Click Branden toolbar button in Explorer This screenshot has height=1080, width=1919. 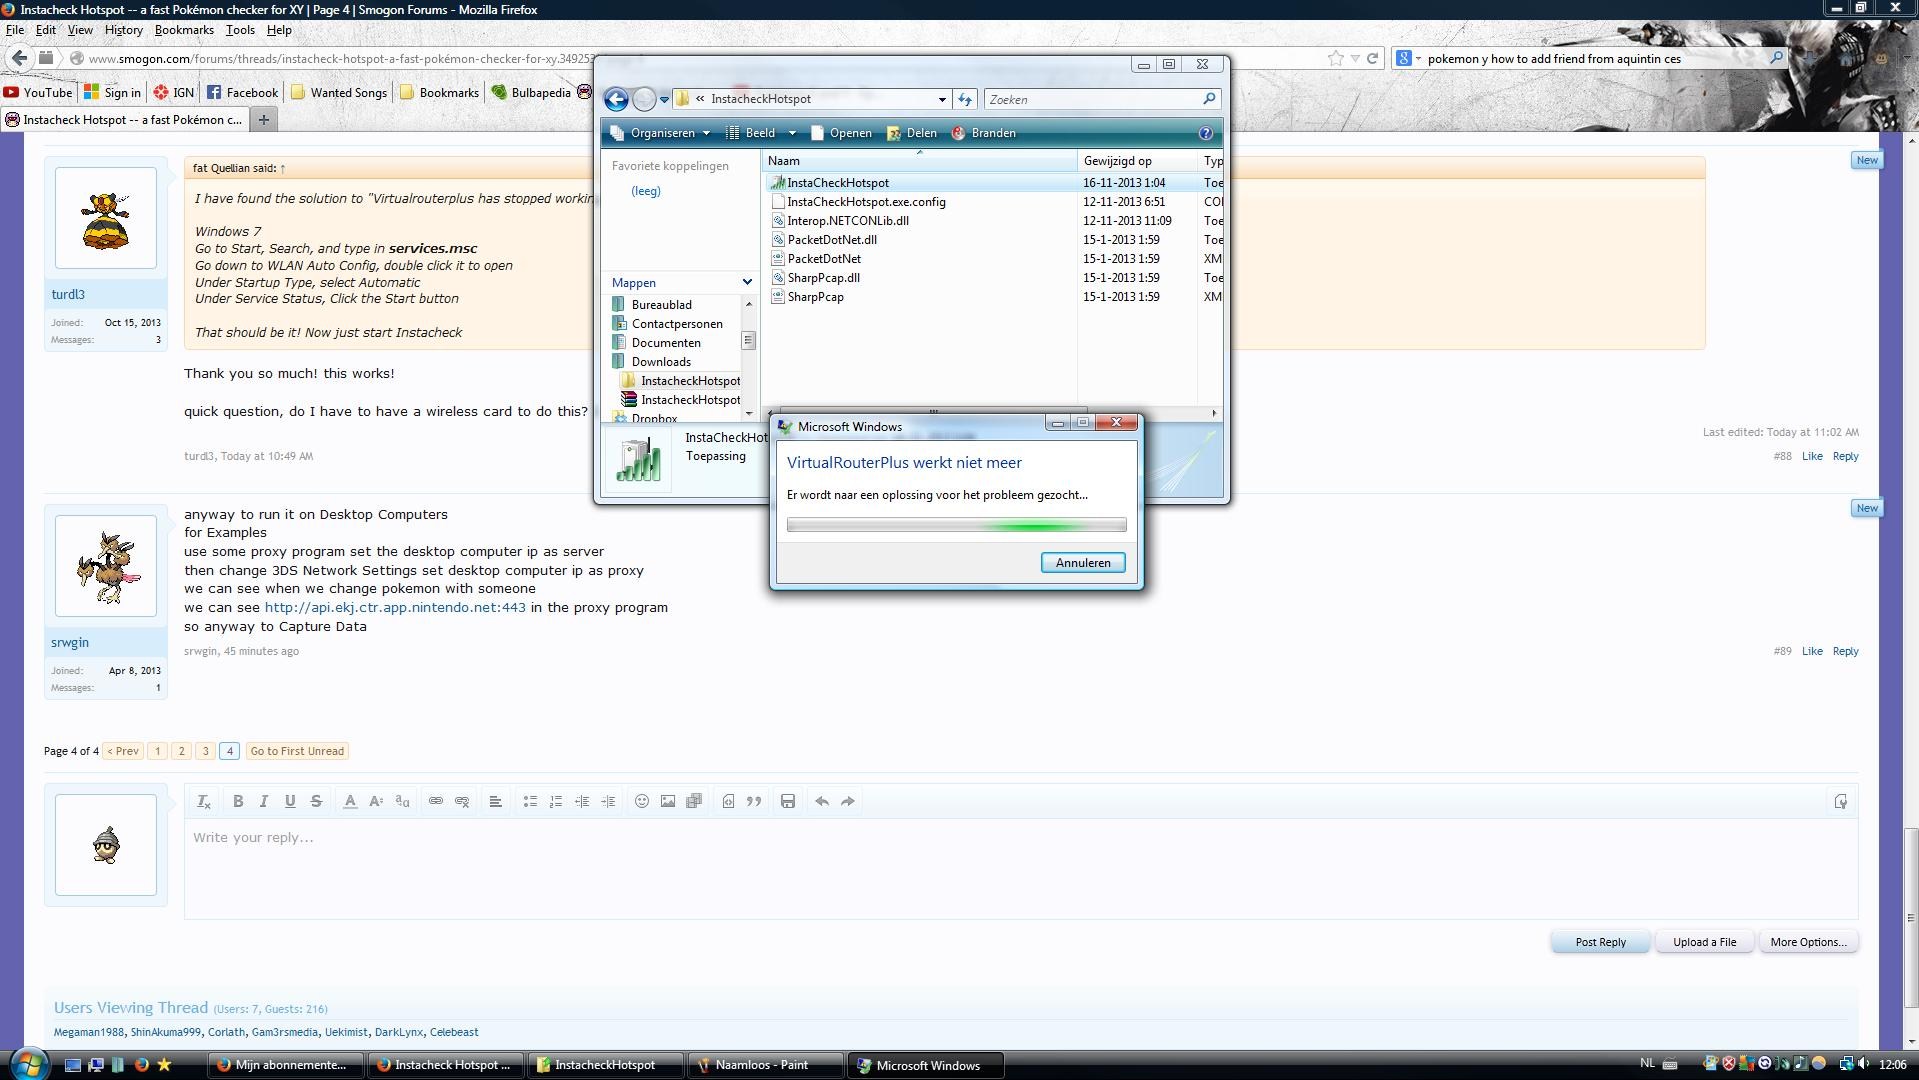pos(984,133)
